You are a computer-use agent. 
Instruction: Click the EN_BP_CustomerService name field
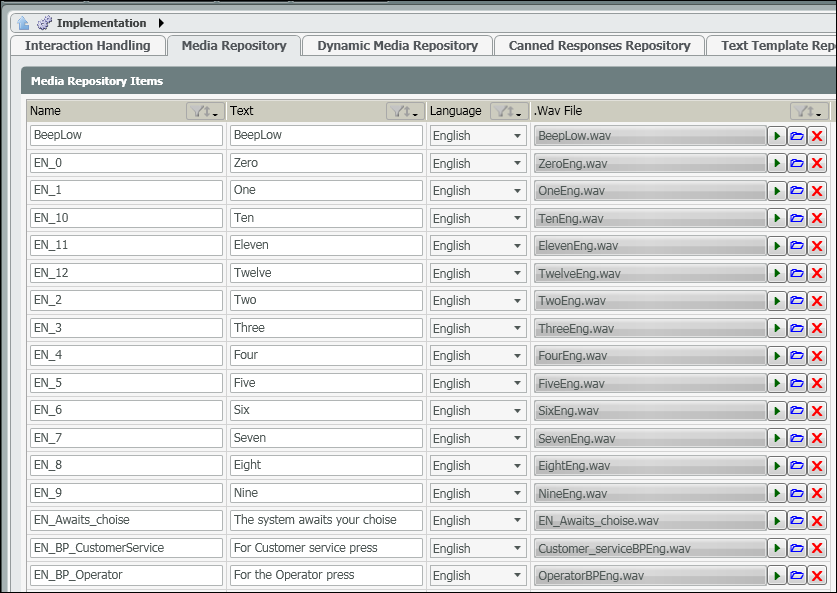pos(126,548)
